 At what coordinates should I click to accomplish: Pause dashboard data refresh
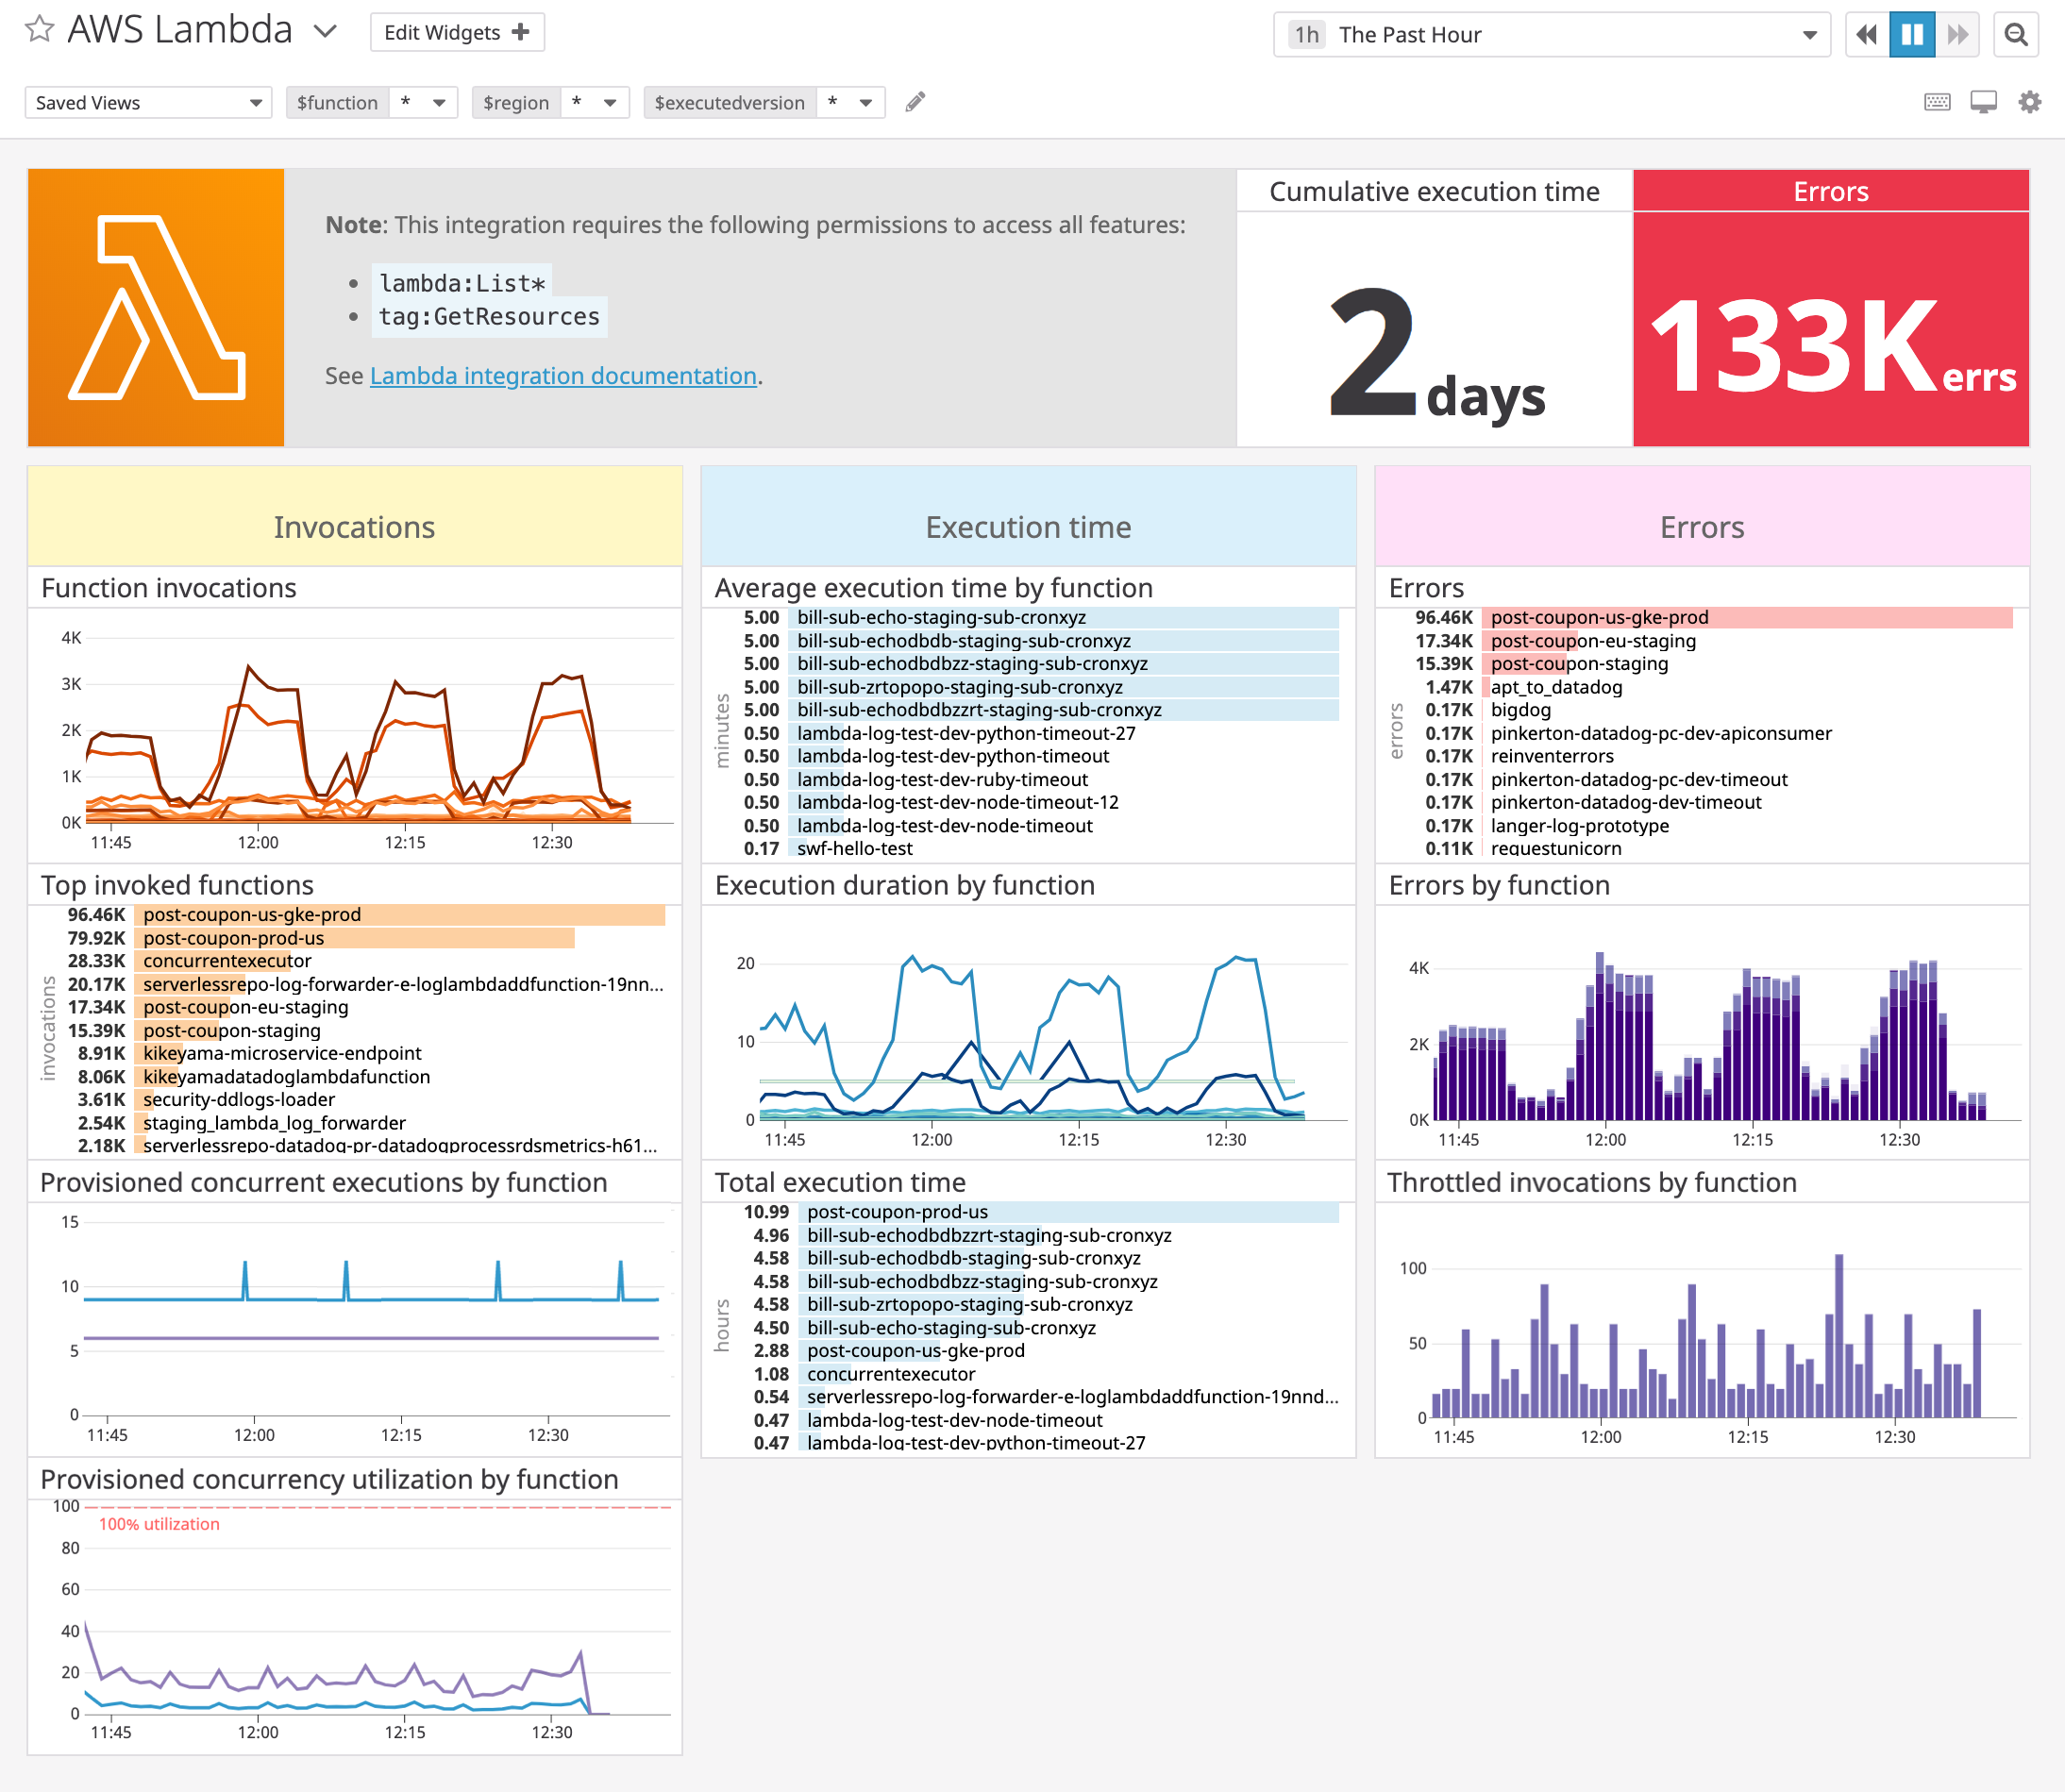(x=1912, y=33)
